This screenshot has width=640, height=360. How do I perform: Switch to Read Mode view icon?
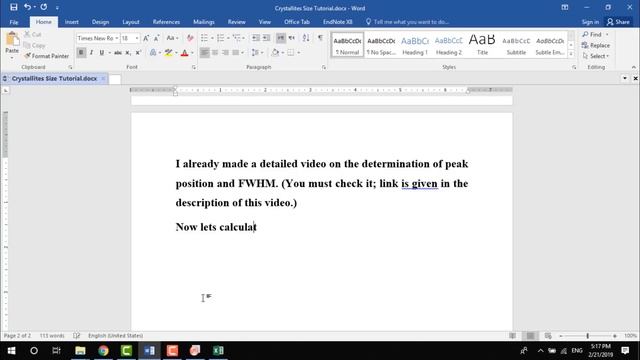pyautogui.click(x=513, y=336)
